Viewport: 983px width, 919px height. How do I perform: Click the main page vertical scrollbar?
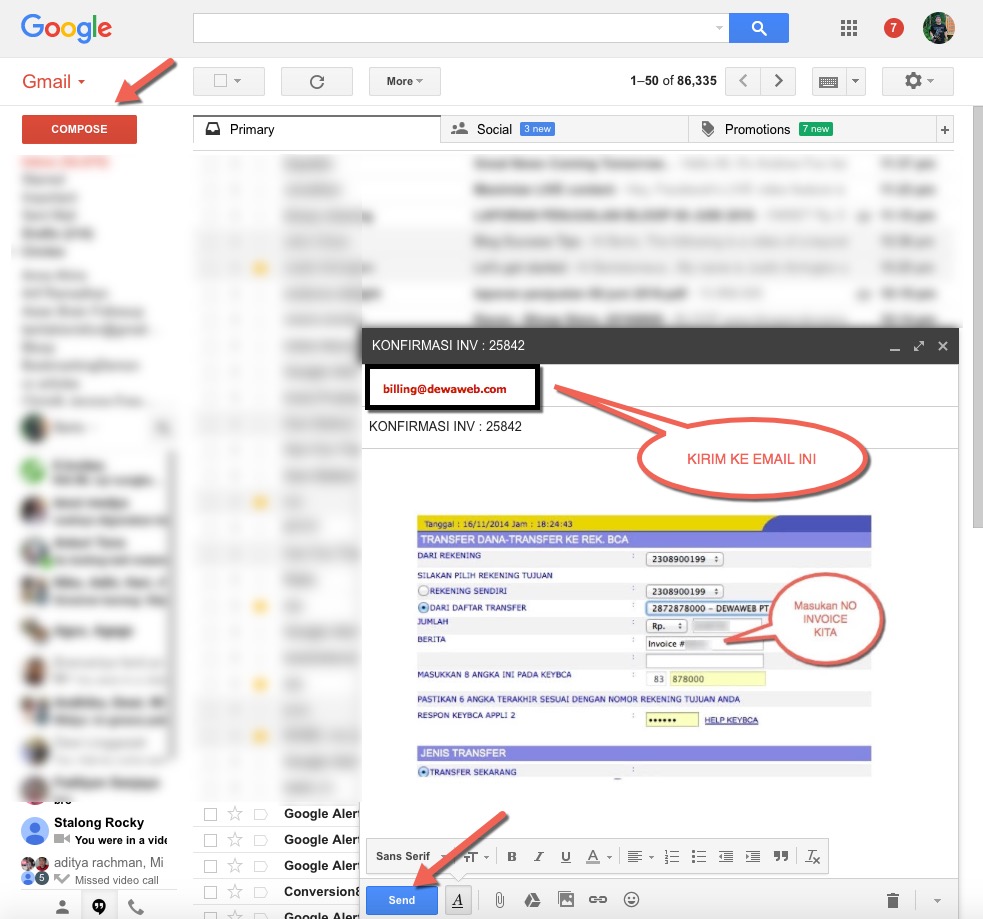[x=977, y=317]
